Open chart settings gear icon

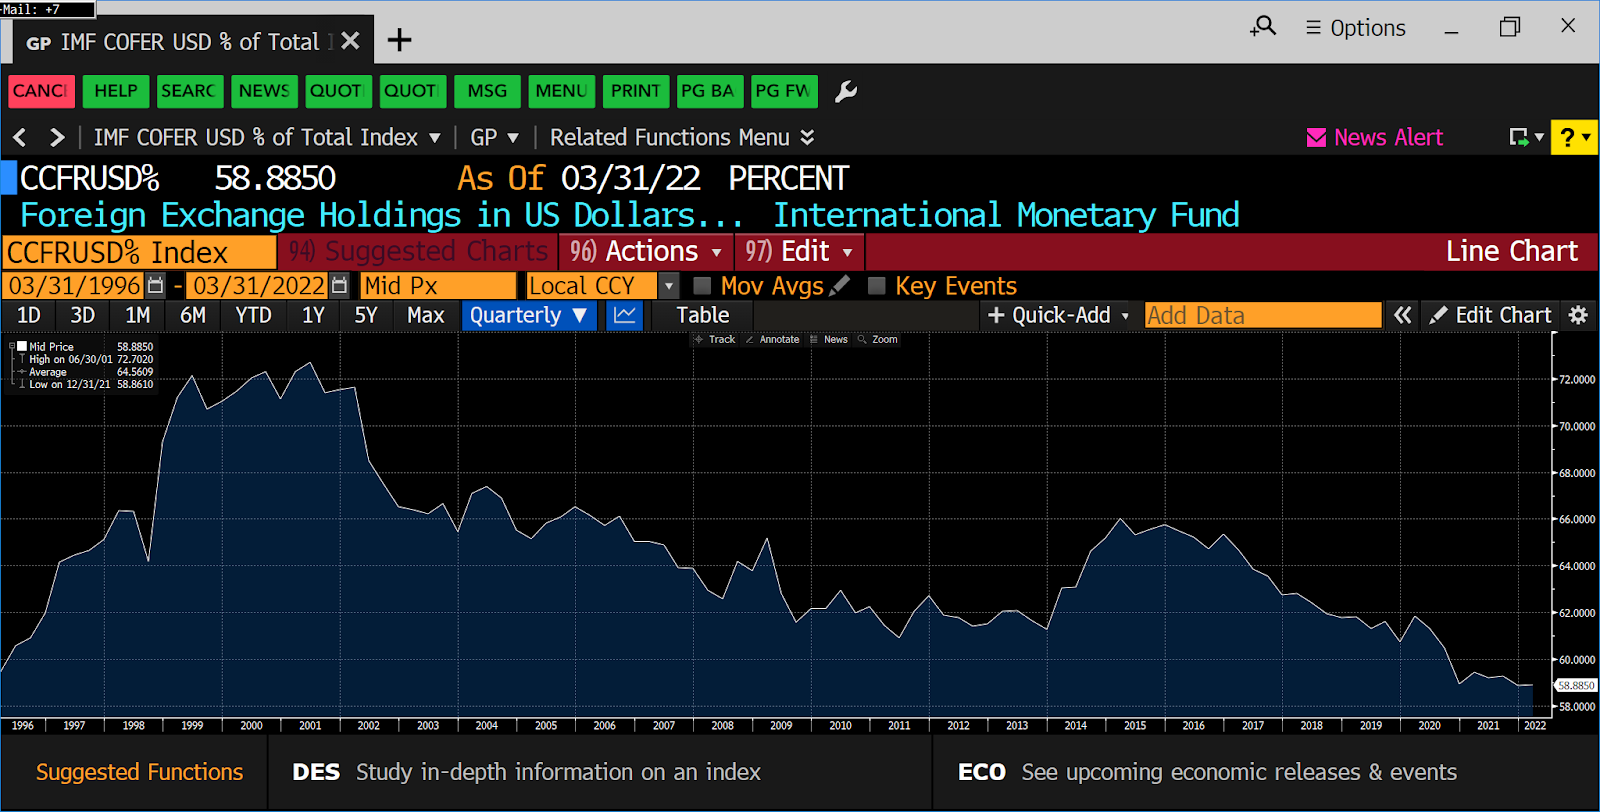(1578, 315)
